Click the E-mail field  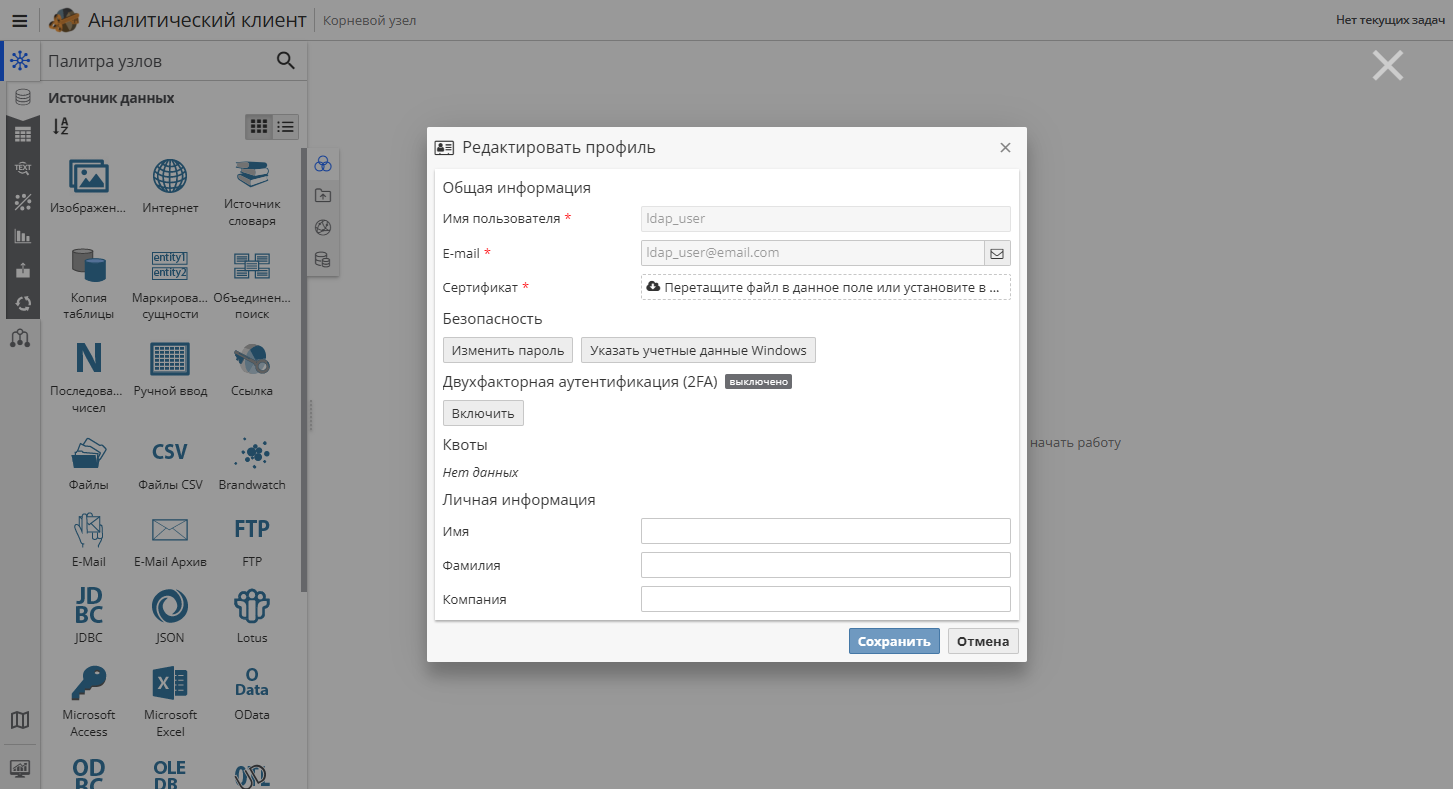click(x=812, y=253)
